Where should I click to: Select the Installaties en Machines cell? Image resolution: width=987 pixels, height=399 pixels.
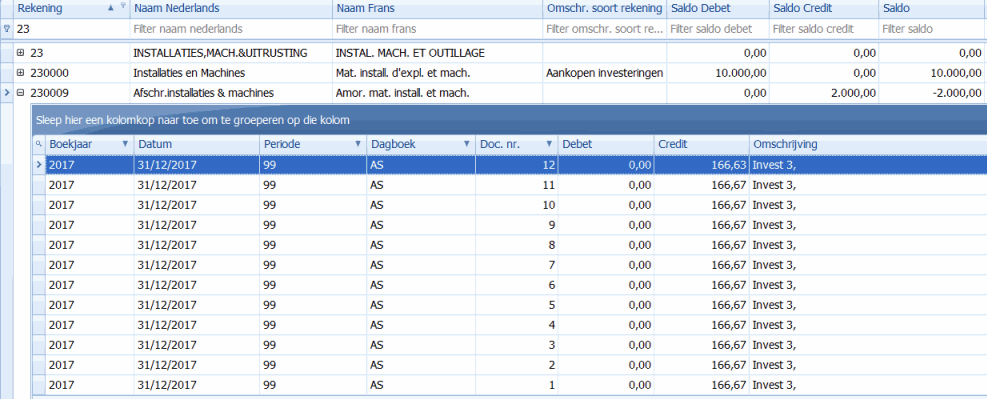231,73
